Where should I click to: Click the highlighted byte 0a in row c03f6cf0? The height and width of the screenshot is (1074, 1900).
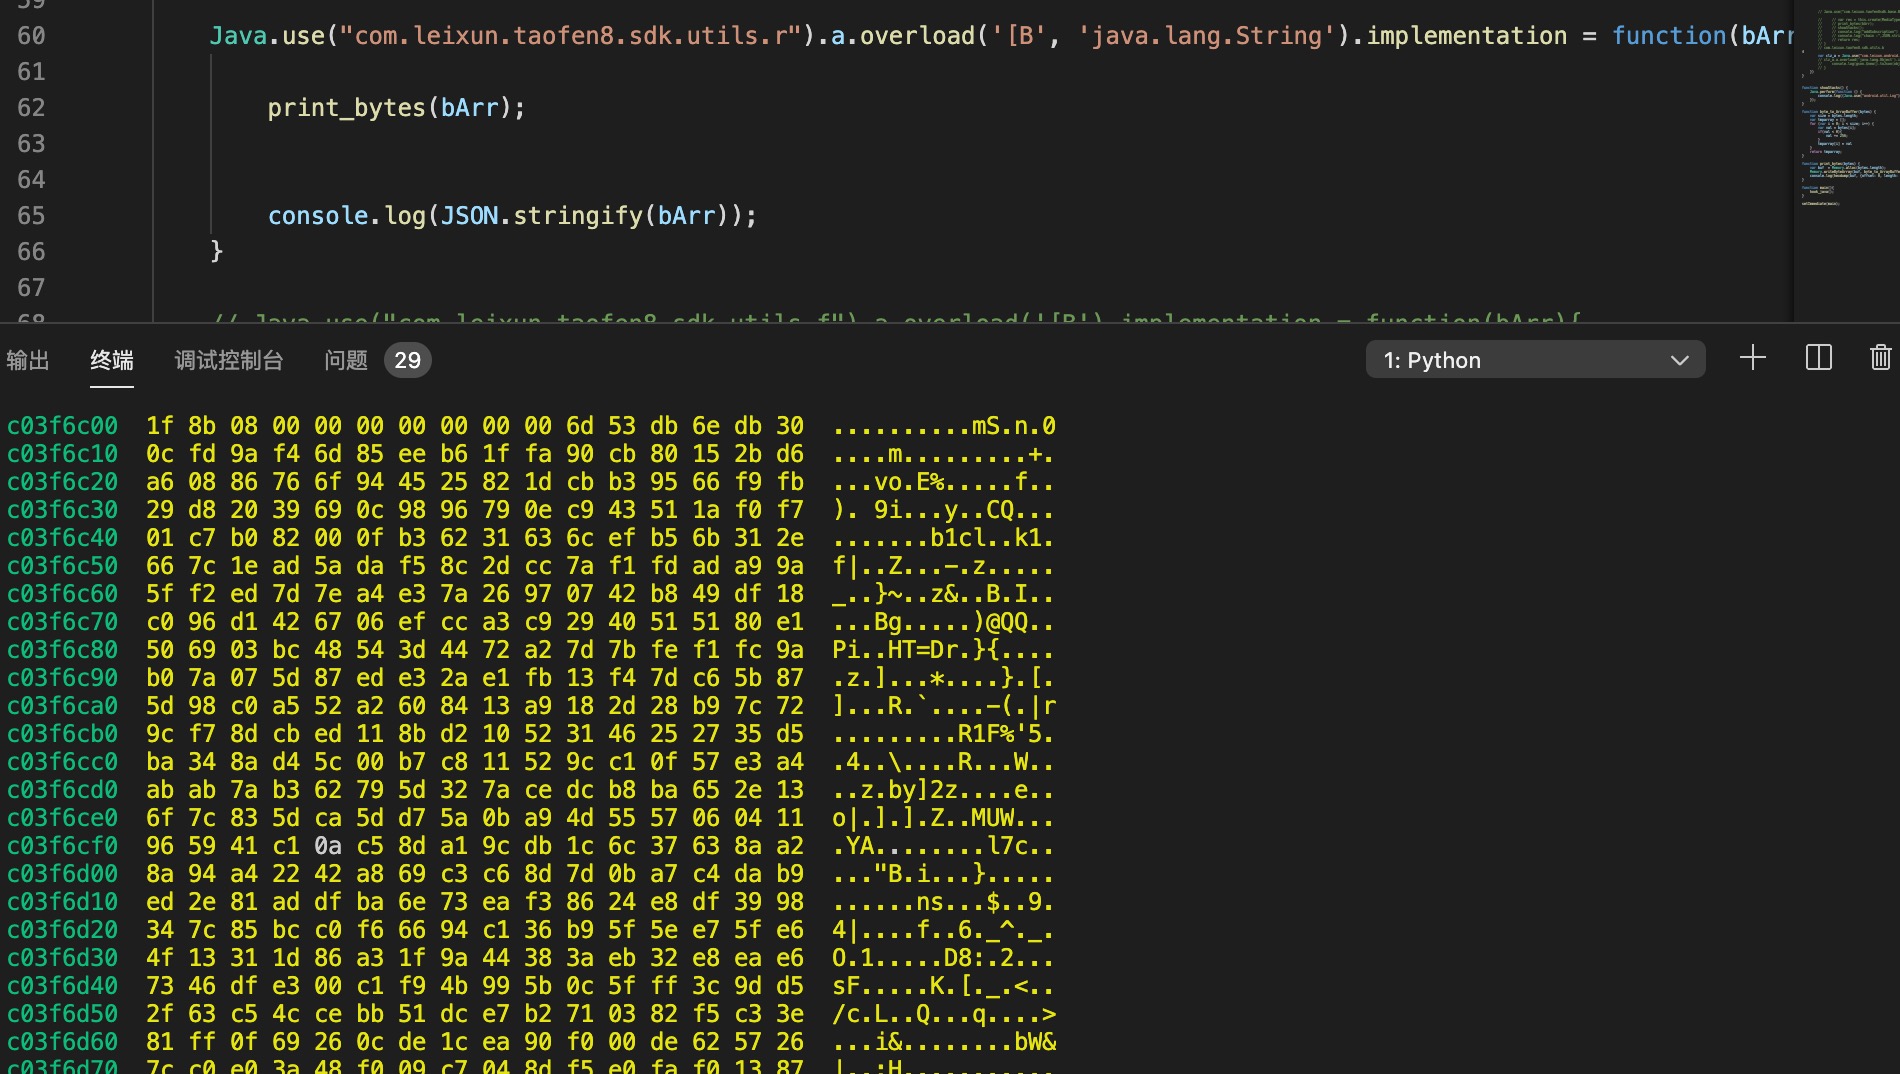pyautogui.click(x=328, y=846)
